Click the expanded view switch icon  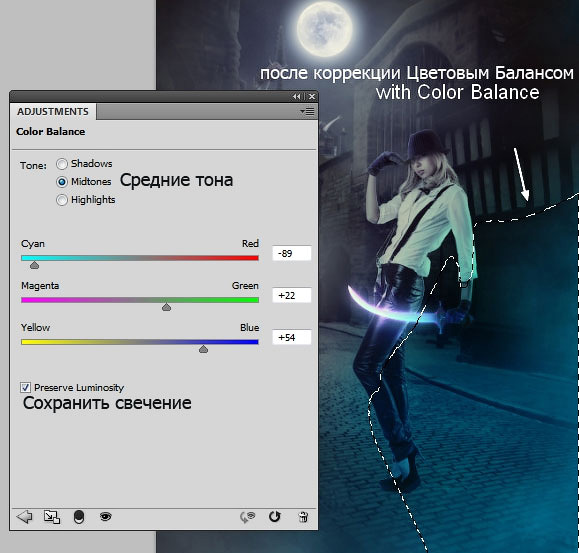[x=52, y=517]
